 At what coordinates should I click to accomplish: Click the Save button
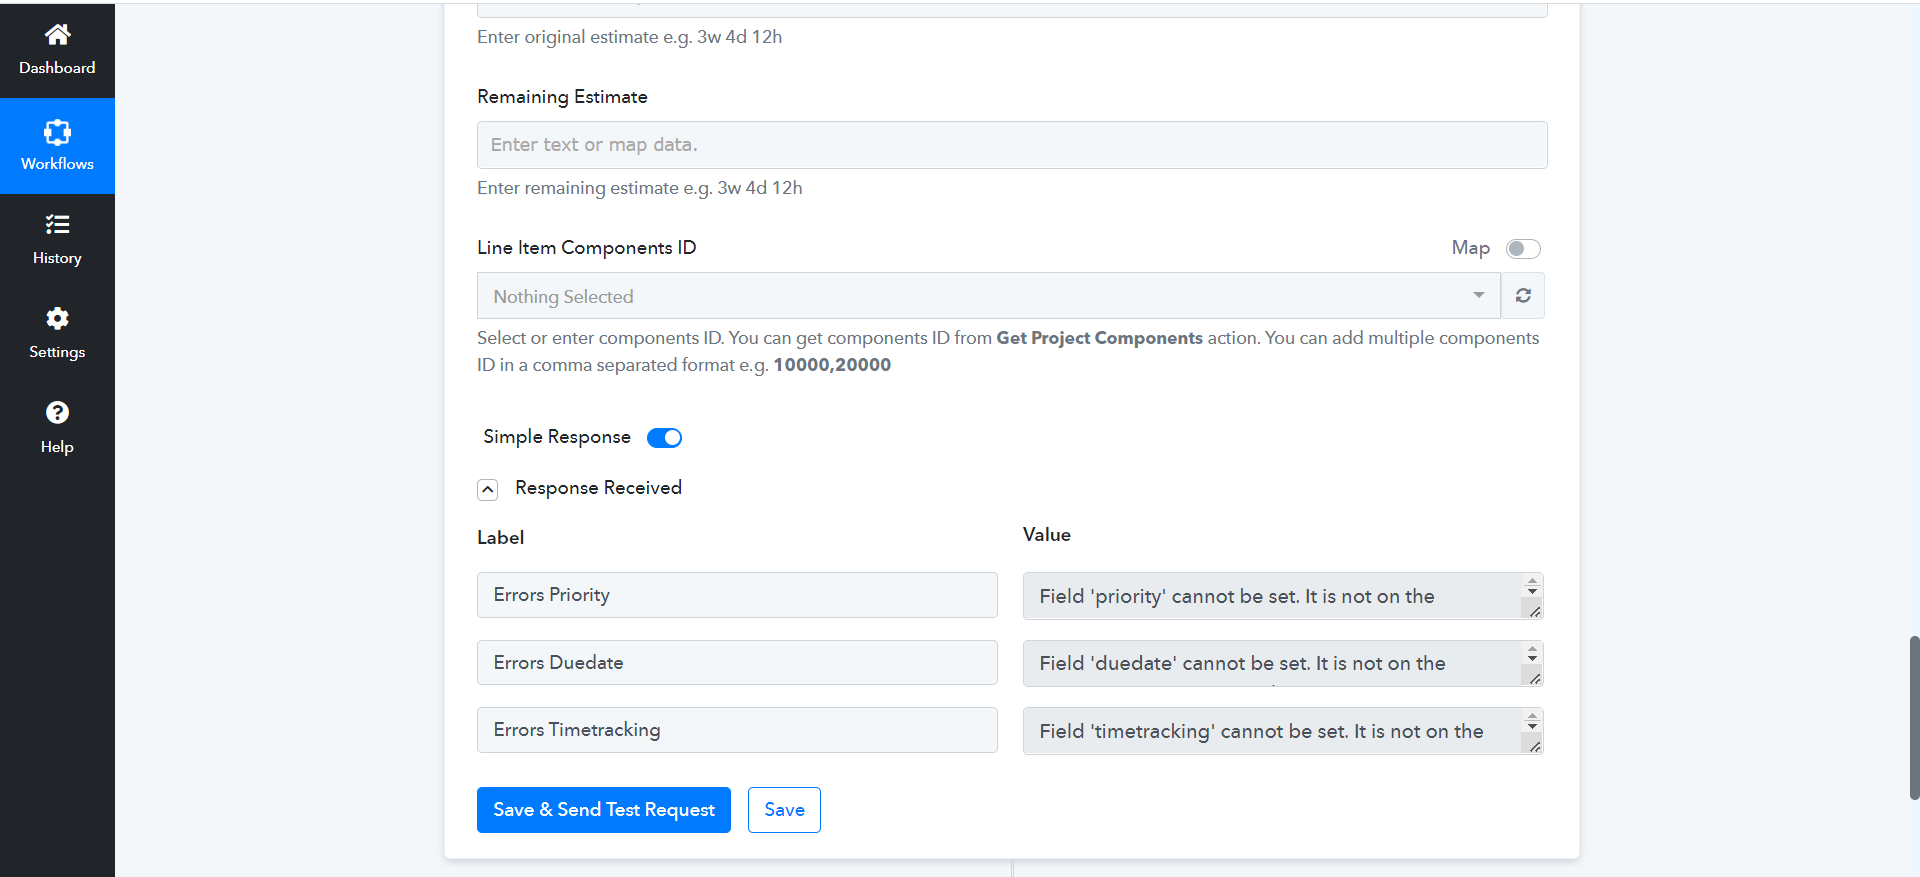(x=784, y=810)
